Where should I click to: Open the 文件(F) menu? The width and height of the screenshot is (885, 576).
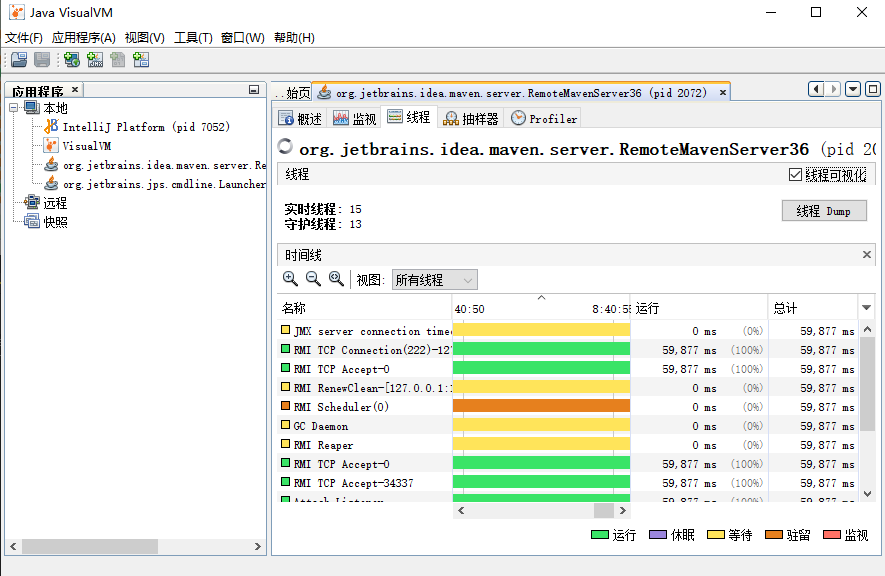[x=24, y=38]
